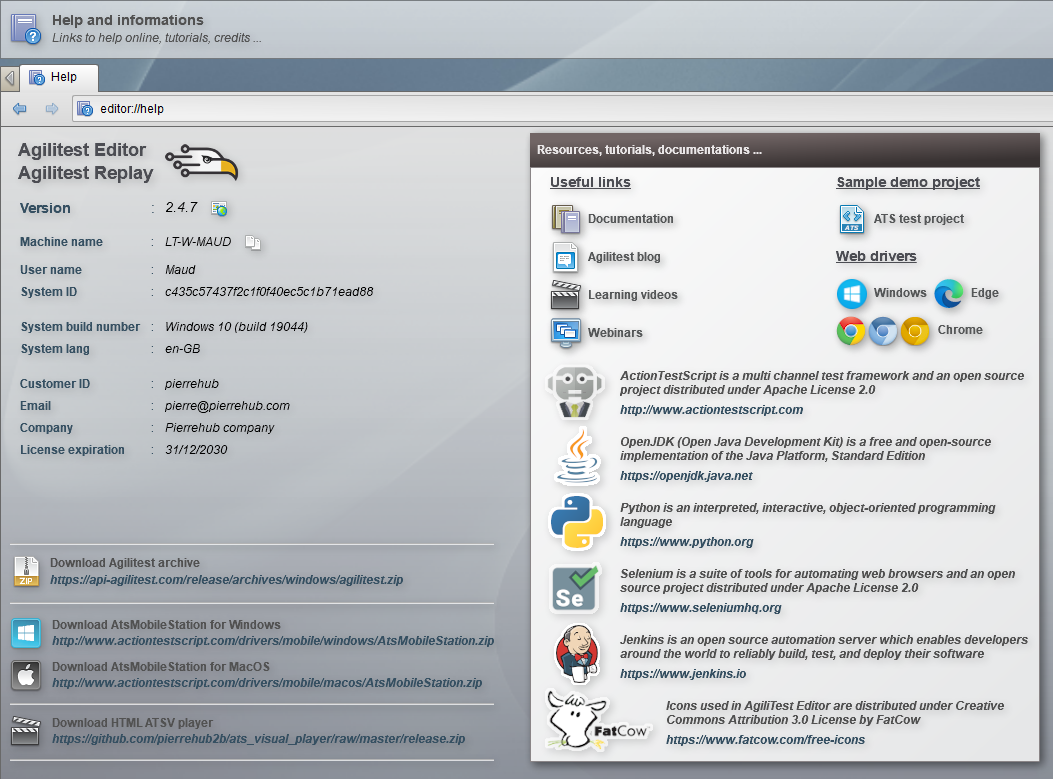Click the 'Sample demo project' heading
1053x779 pixels.
tap(908, 182)
